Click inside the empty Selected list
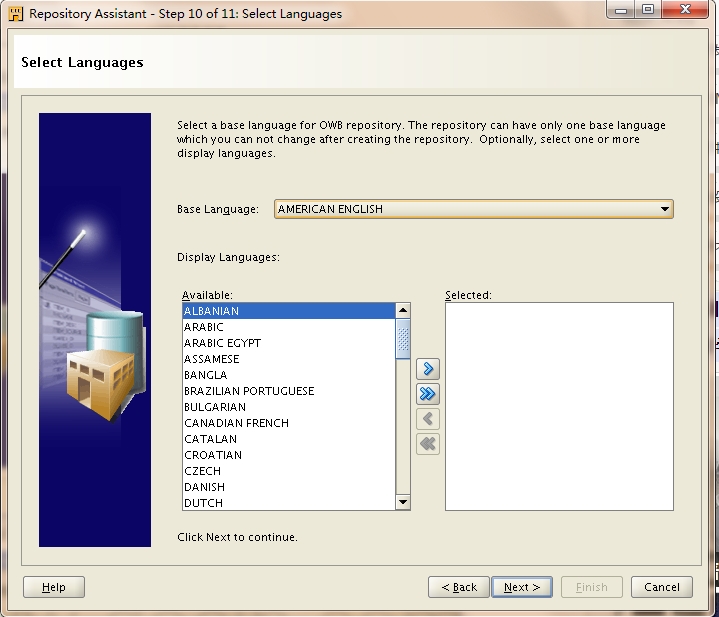The width and height of the screenshot is (719, 617). point(559,406)
